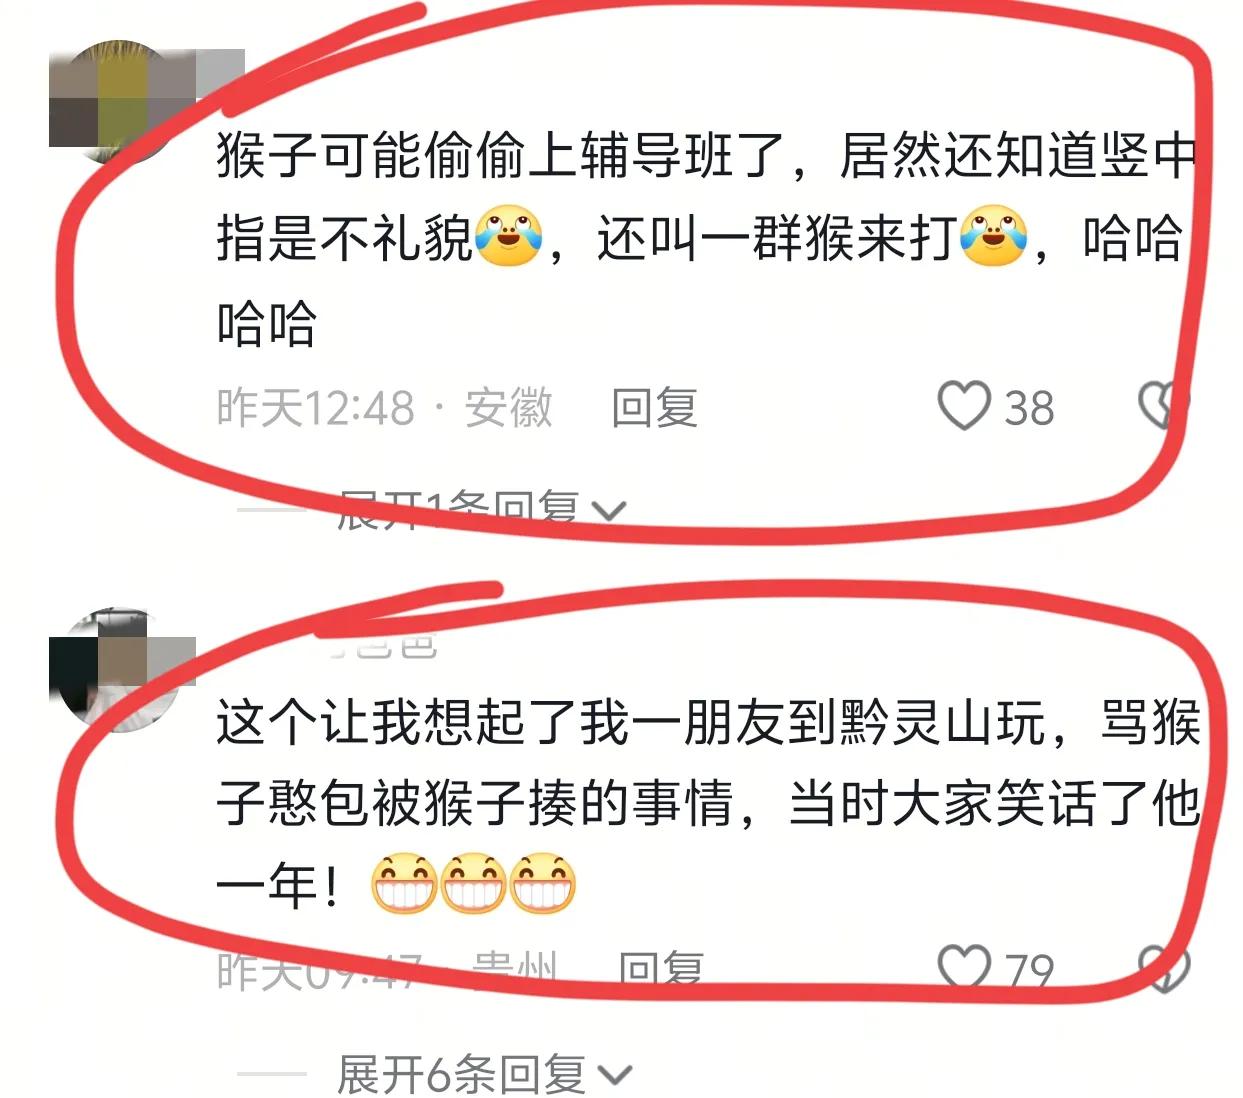Select the 猴子可能偷偷上辅导班了 comment text

(706, 239)
